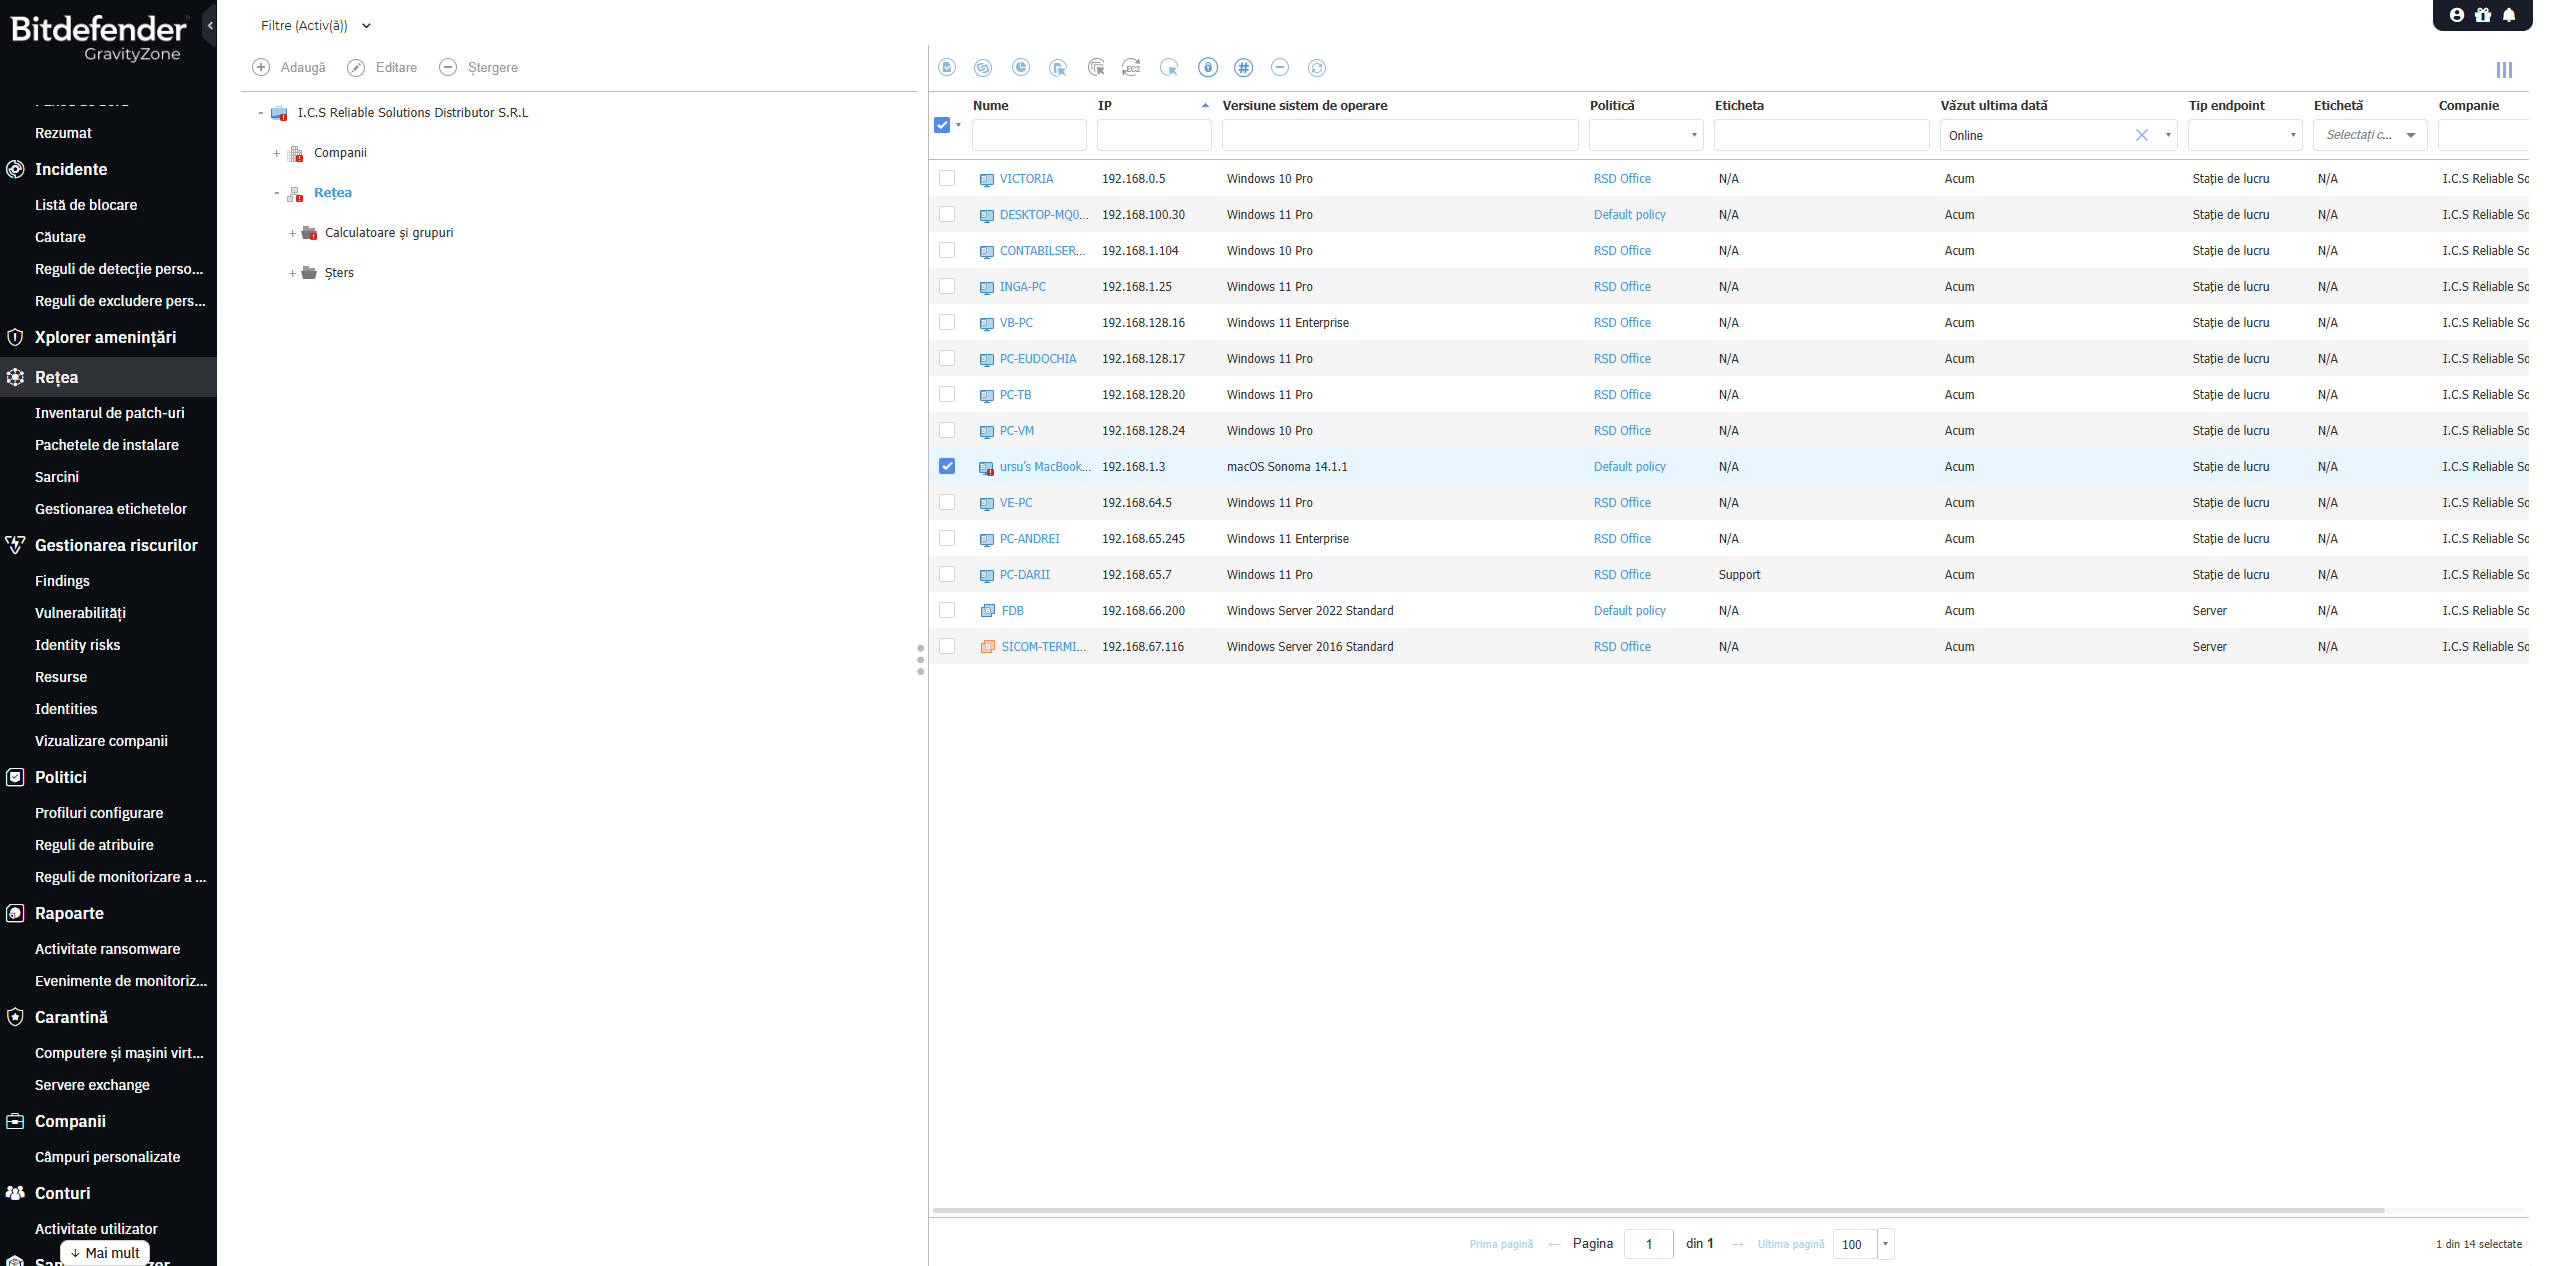
Task: Click the single cursor arrow toolbar icon
Action: tap(1169, 67)
